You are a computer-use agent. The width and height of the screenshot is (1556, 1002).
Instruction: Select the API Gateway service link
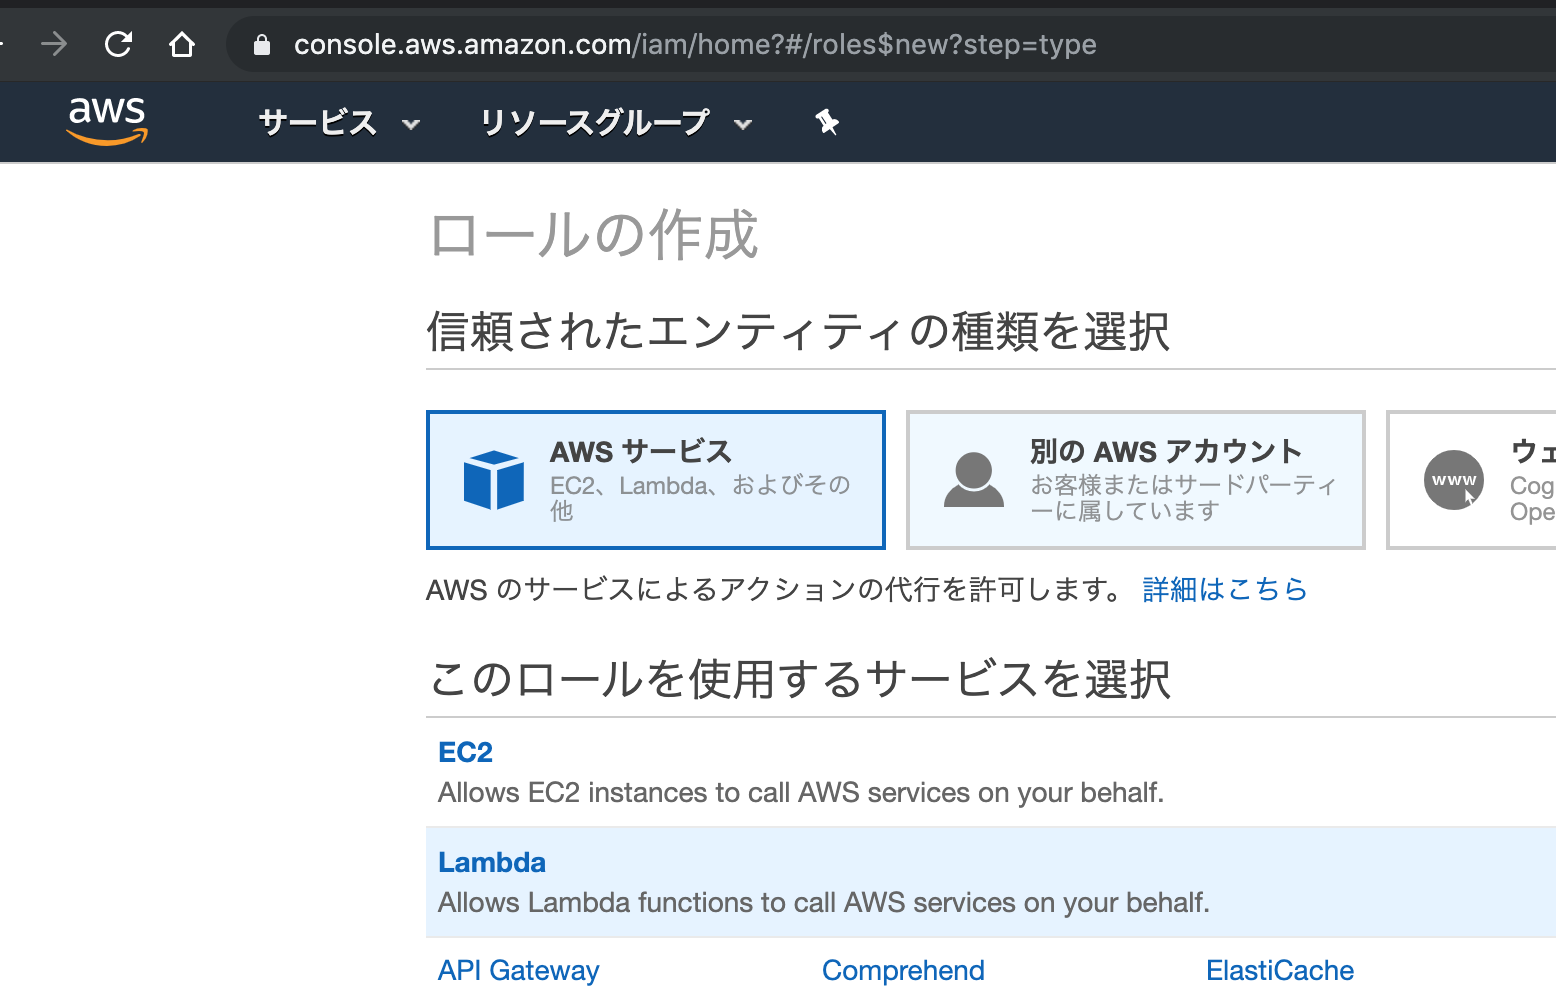click(519, 970)
